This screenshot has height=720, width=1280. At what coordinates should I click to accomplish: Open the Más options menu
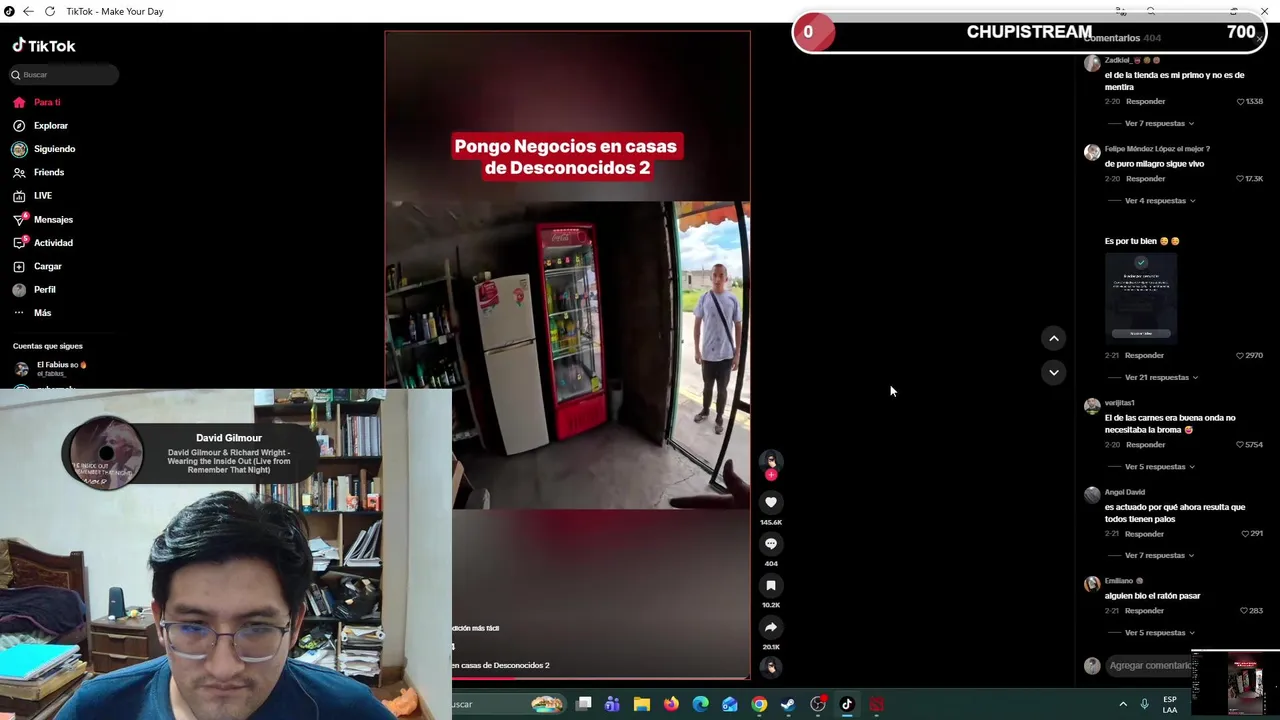[x=32, y=313]
